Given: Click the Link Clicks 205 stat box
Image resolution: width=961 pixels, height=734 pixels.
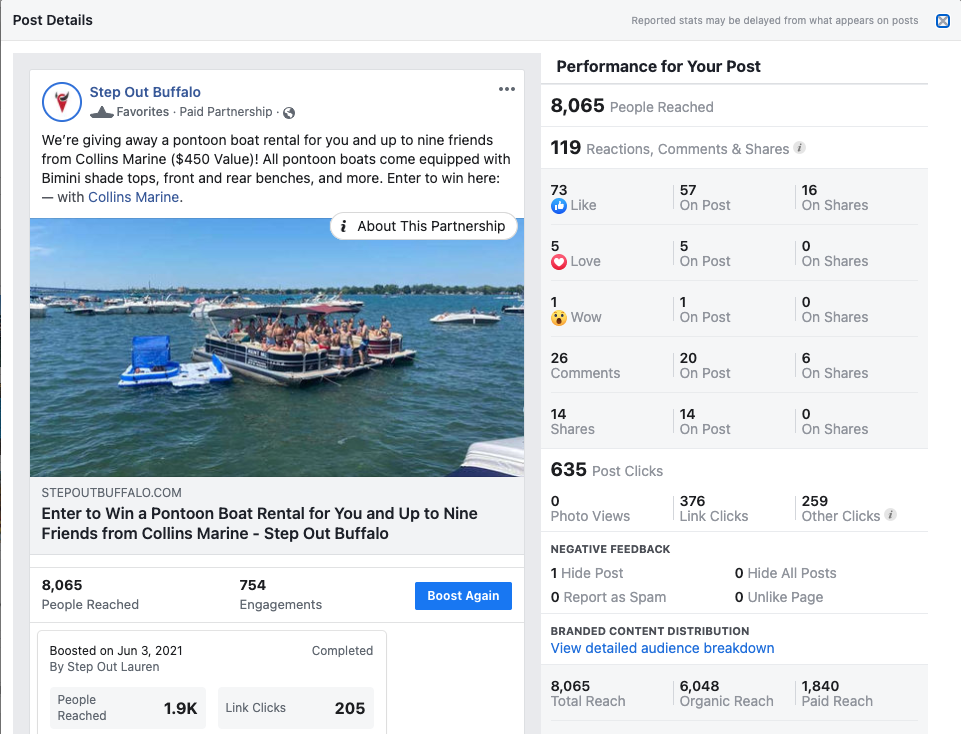Looking at the screenshot, I should (295, 708).
